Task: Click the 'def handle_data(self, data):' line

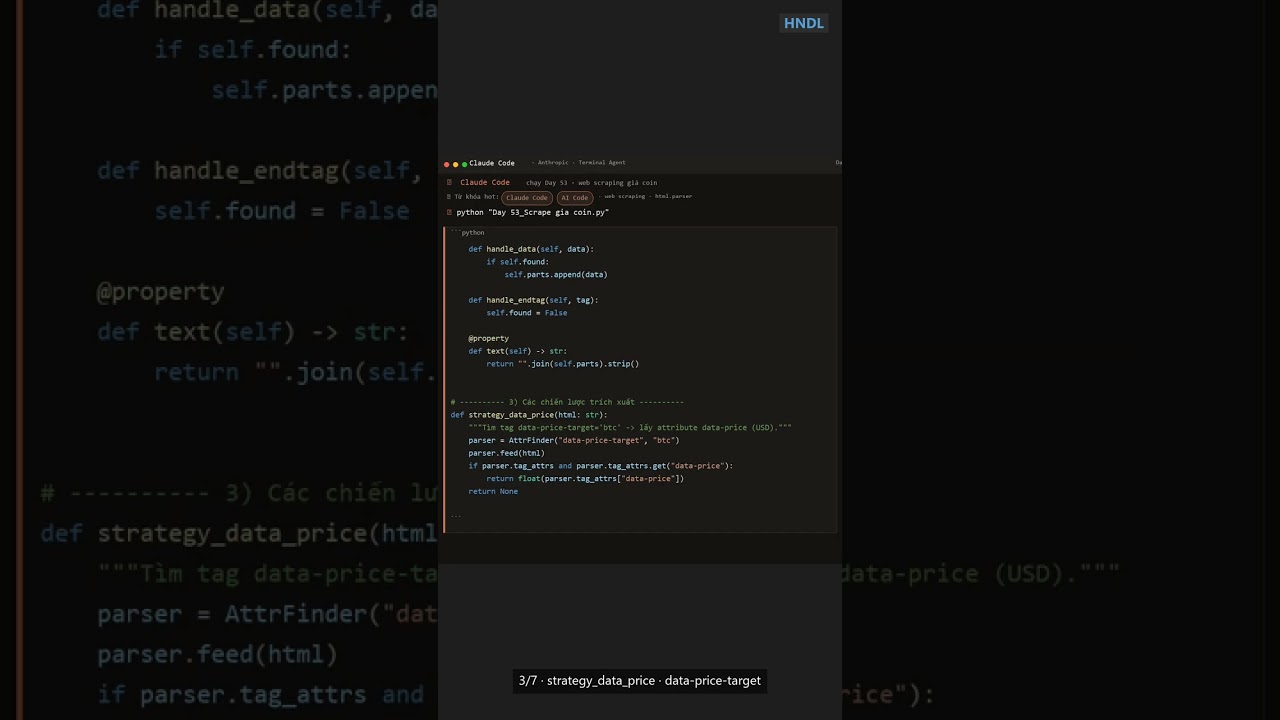Action: click(531, 249)
